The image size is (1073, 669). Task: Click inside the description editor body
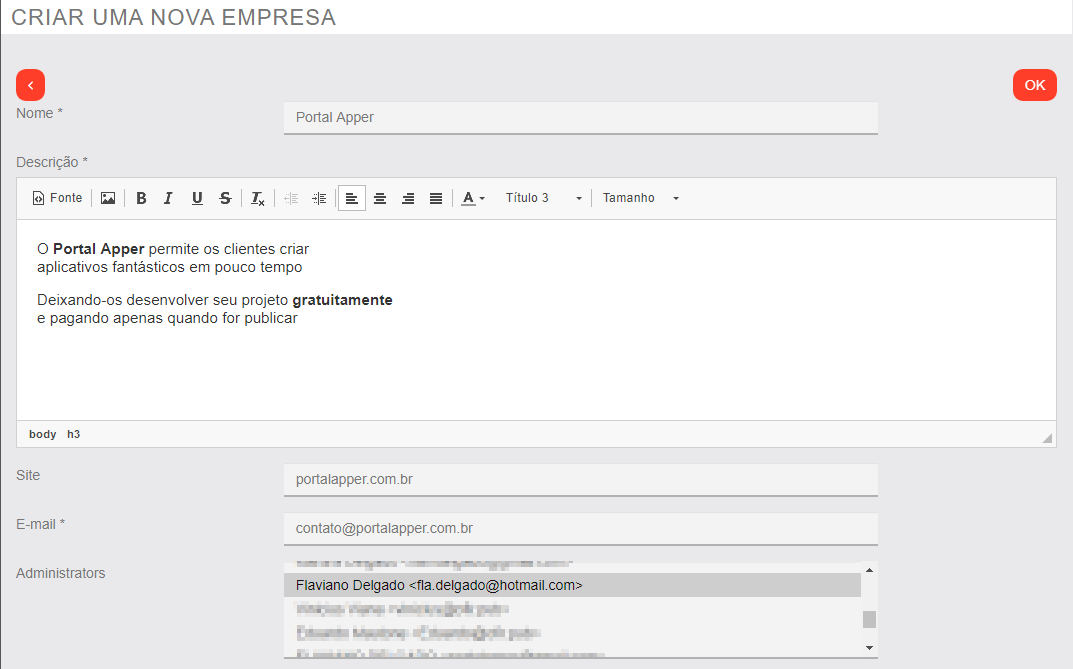point(536,319)
